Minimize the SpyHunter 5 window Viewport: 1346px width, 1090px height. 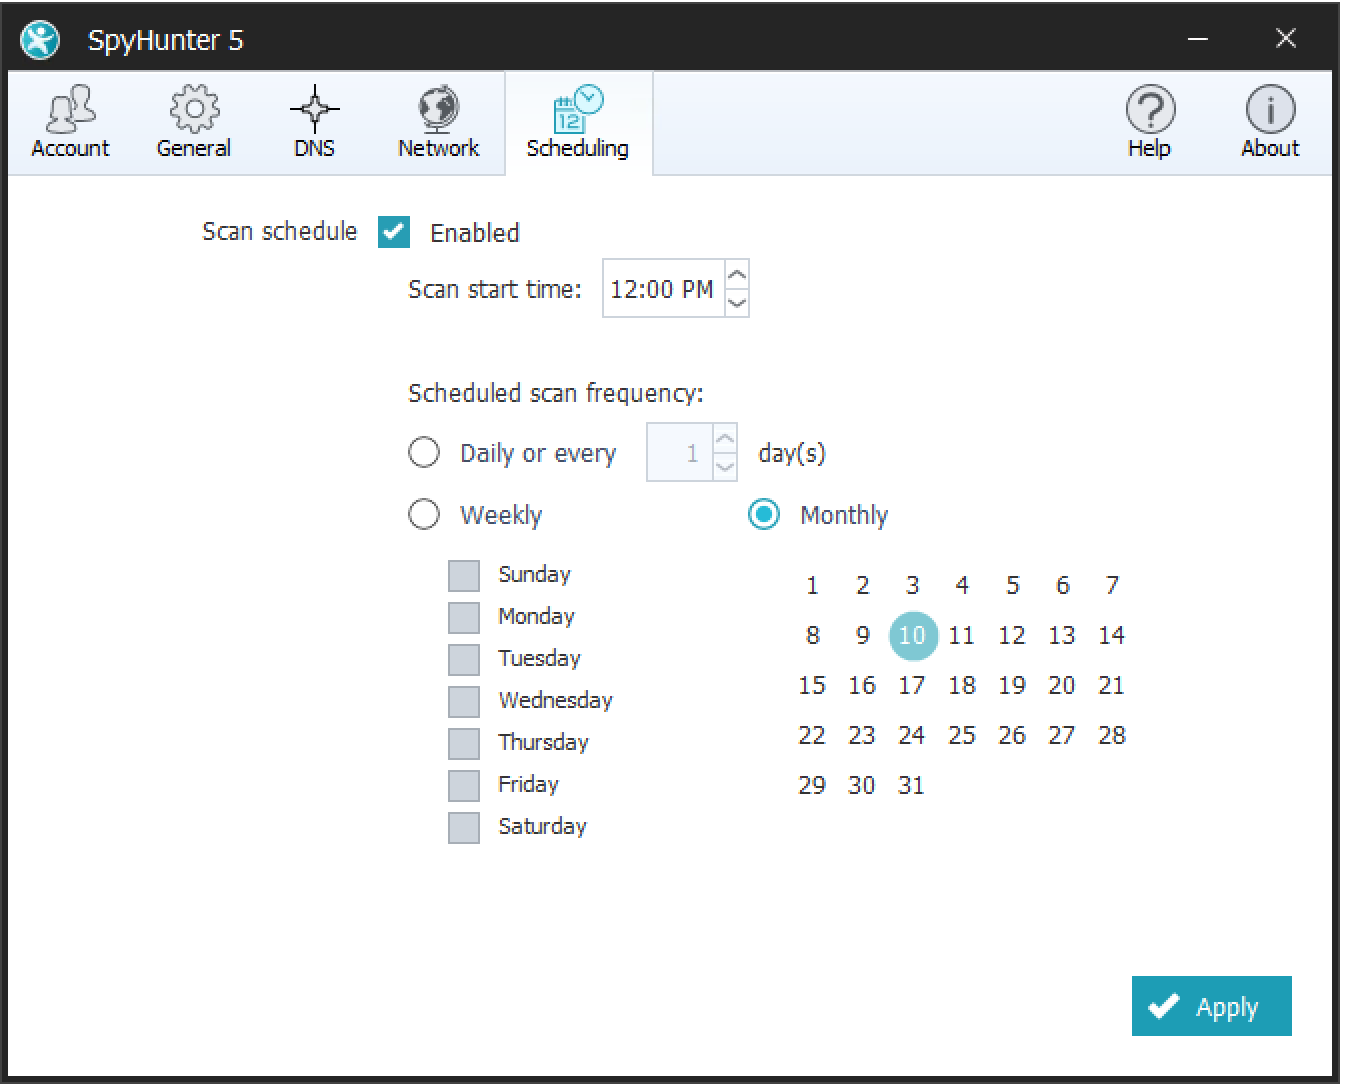[1198, 39]
